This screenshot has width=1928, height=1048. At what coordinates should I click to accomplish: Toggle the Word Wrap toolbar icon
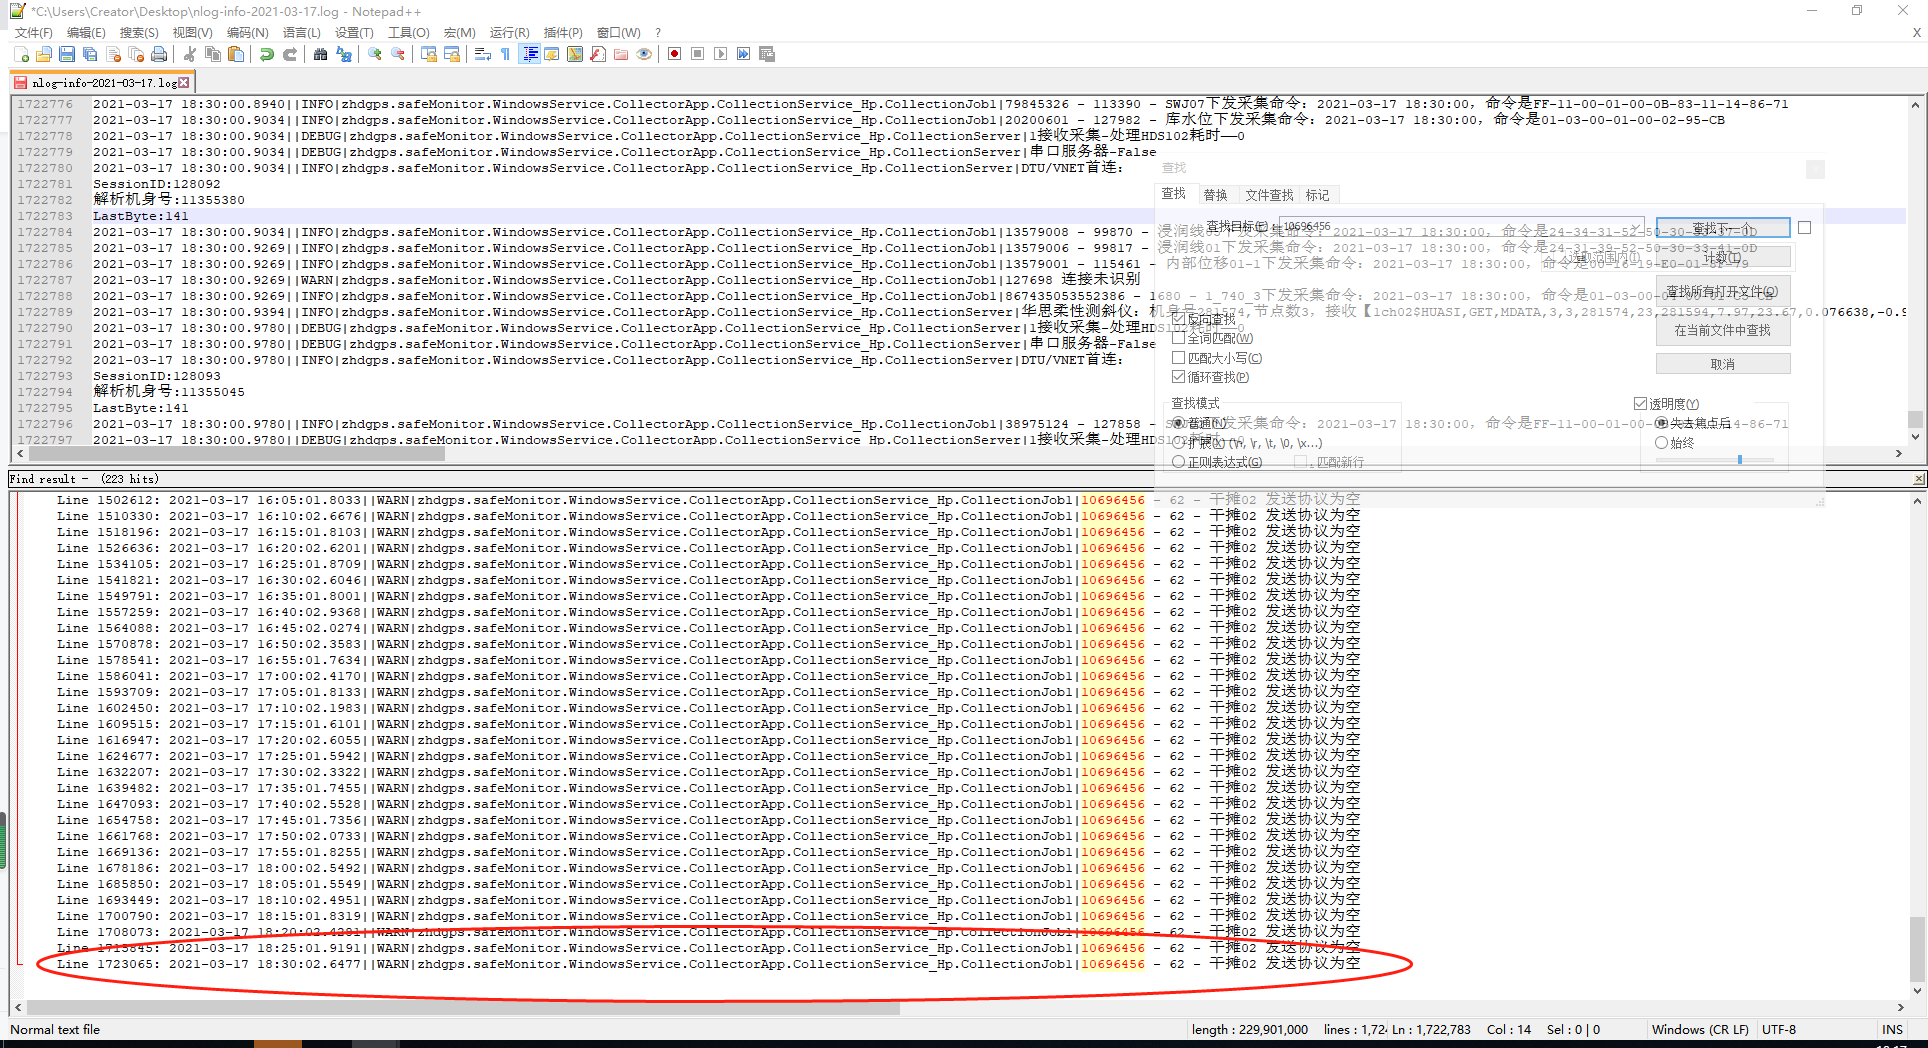coord(482,54)
